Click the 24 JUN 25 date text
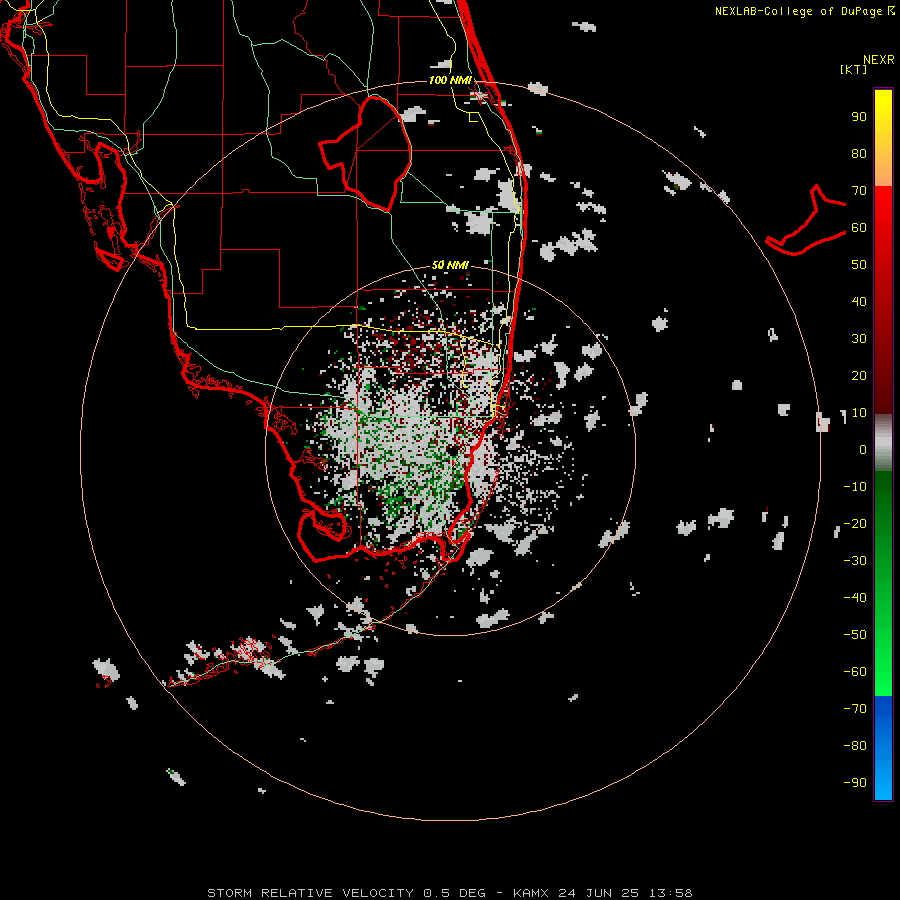This screenshot has width=900, height=900. click(599, 893)
